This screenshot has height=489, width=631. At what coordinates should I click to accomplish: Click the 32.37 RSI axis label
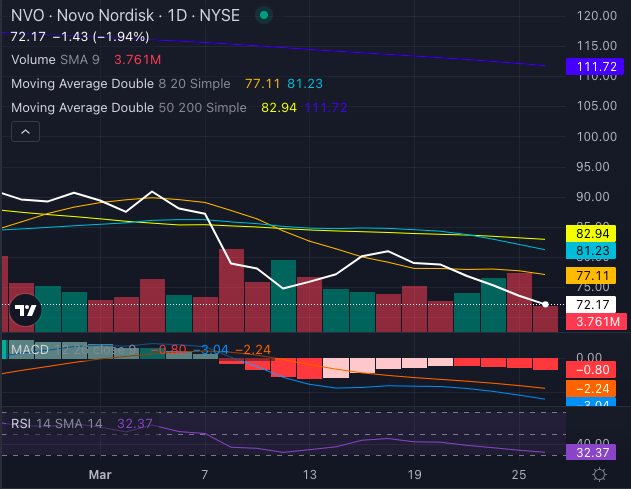591,452
